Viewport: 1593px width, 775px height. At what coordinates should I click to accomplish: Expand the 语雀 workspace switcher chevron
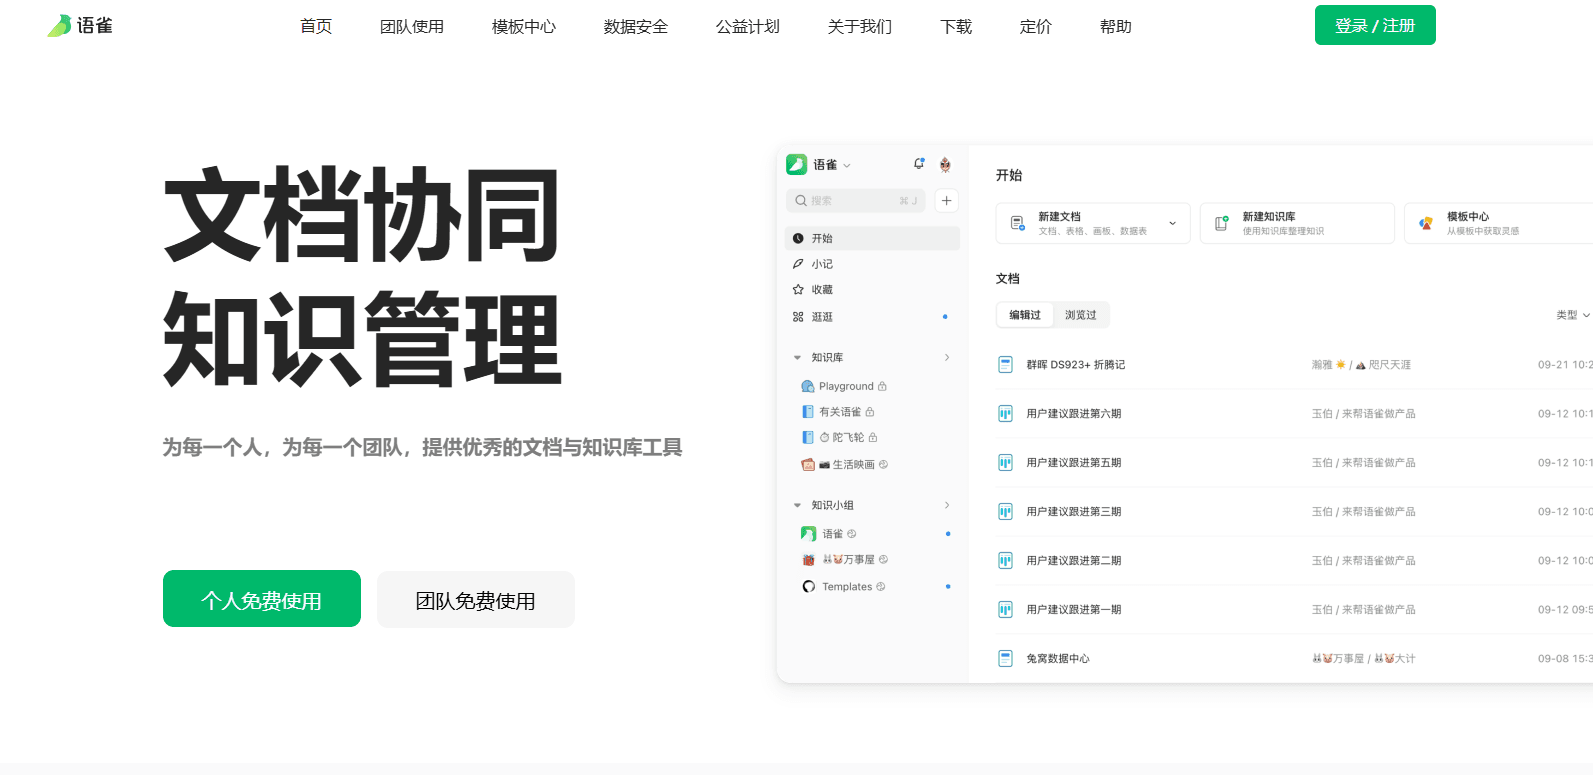[x=847, y=166]
